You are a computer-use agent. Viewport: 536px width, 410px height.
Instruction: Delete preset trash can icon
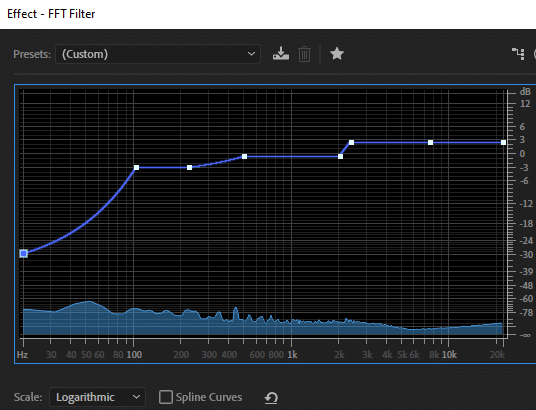pyautogui.click(x=304, y=54)
